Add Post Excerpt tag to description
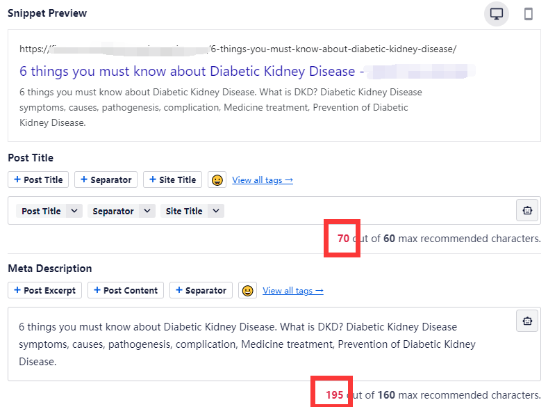Image resolution: width=549 pixels, height=407 pixels. 45,290
